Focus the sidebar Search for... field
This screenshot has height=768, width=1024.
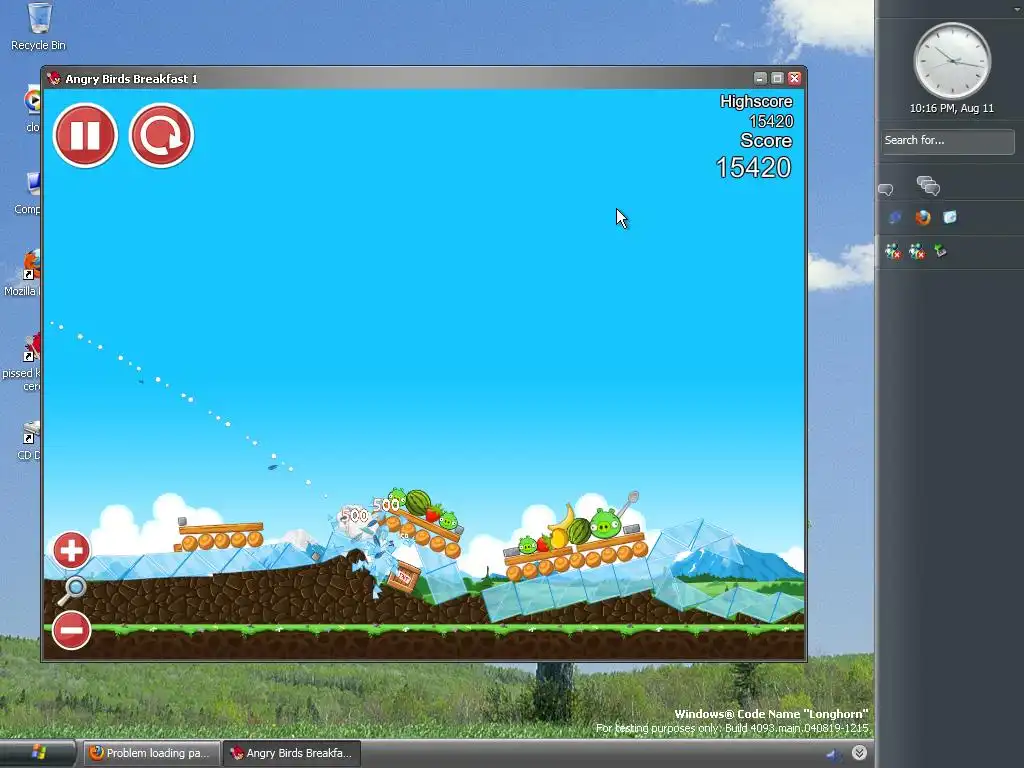948,141
